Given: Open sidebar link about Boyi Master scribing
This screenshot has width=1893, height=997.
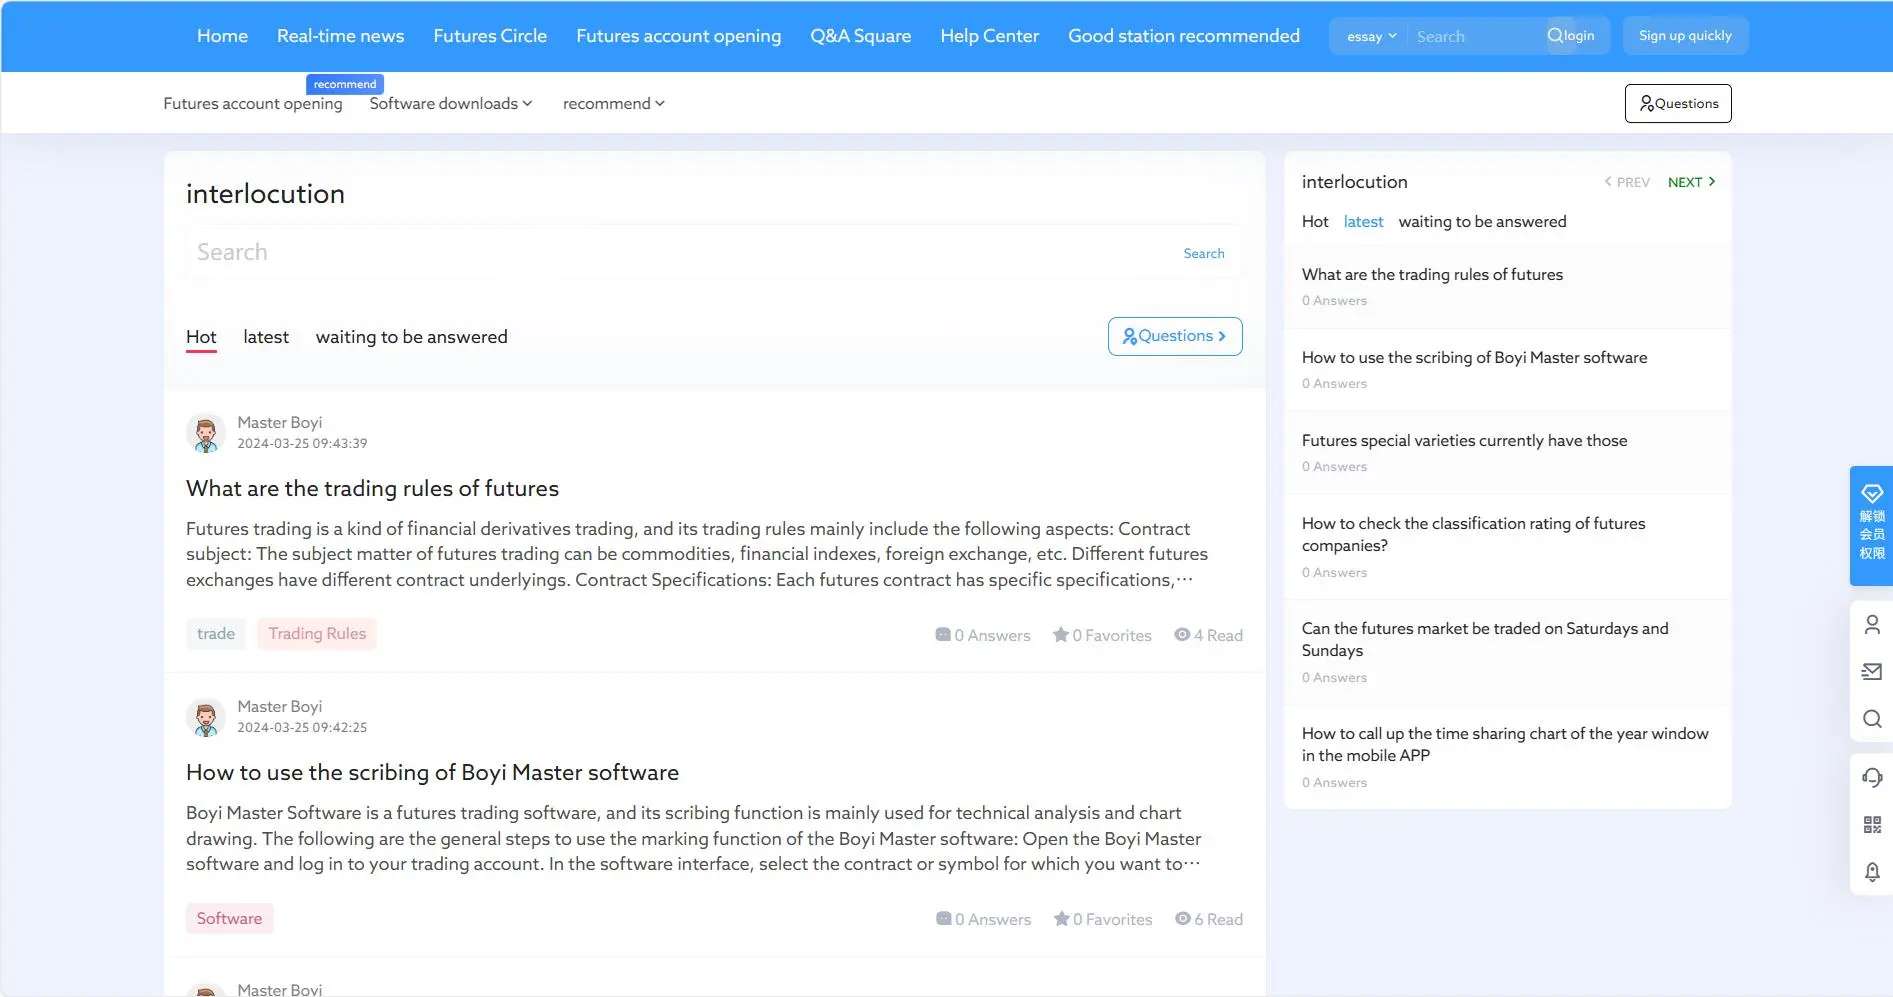Looking at the screenshot, I should pos(1474,357).
